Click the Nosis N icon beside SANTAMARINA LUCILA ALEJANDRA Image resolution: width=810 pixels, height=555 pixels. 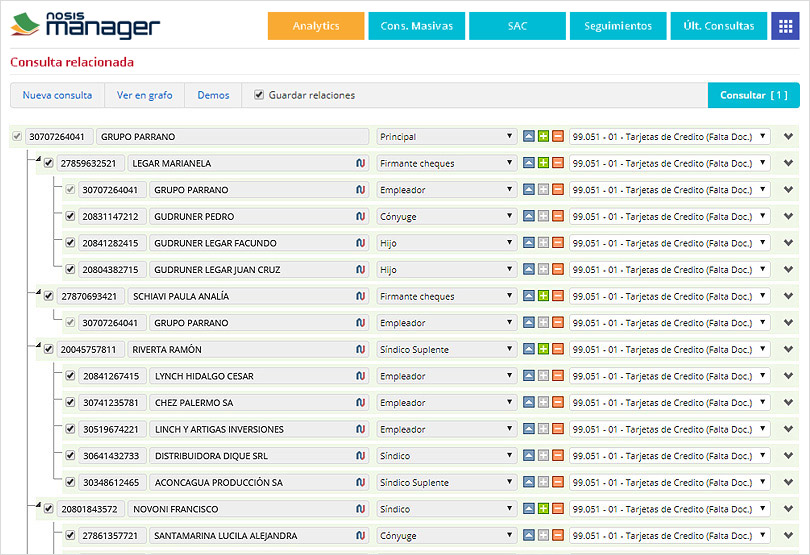361,535
